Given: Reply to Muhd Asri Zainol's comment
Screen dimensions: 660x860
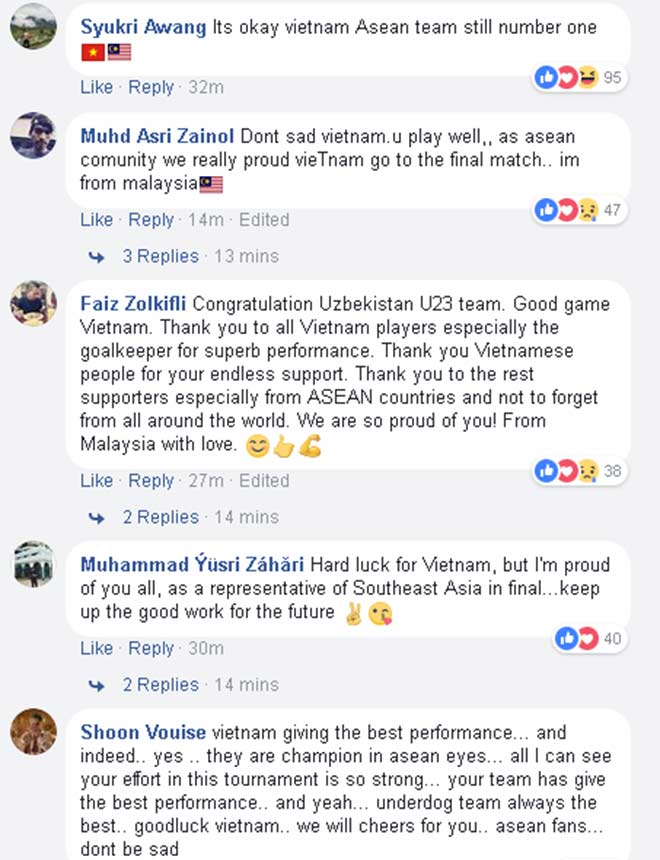Looking at the screenshot, I should click(x=151, y=220).
